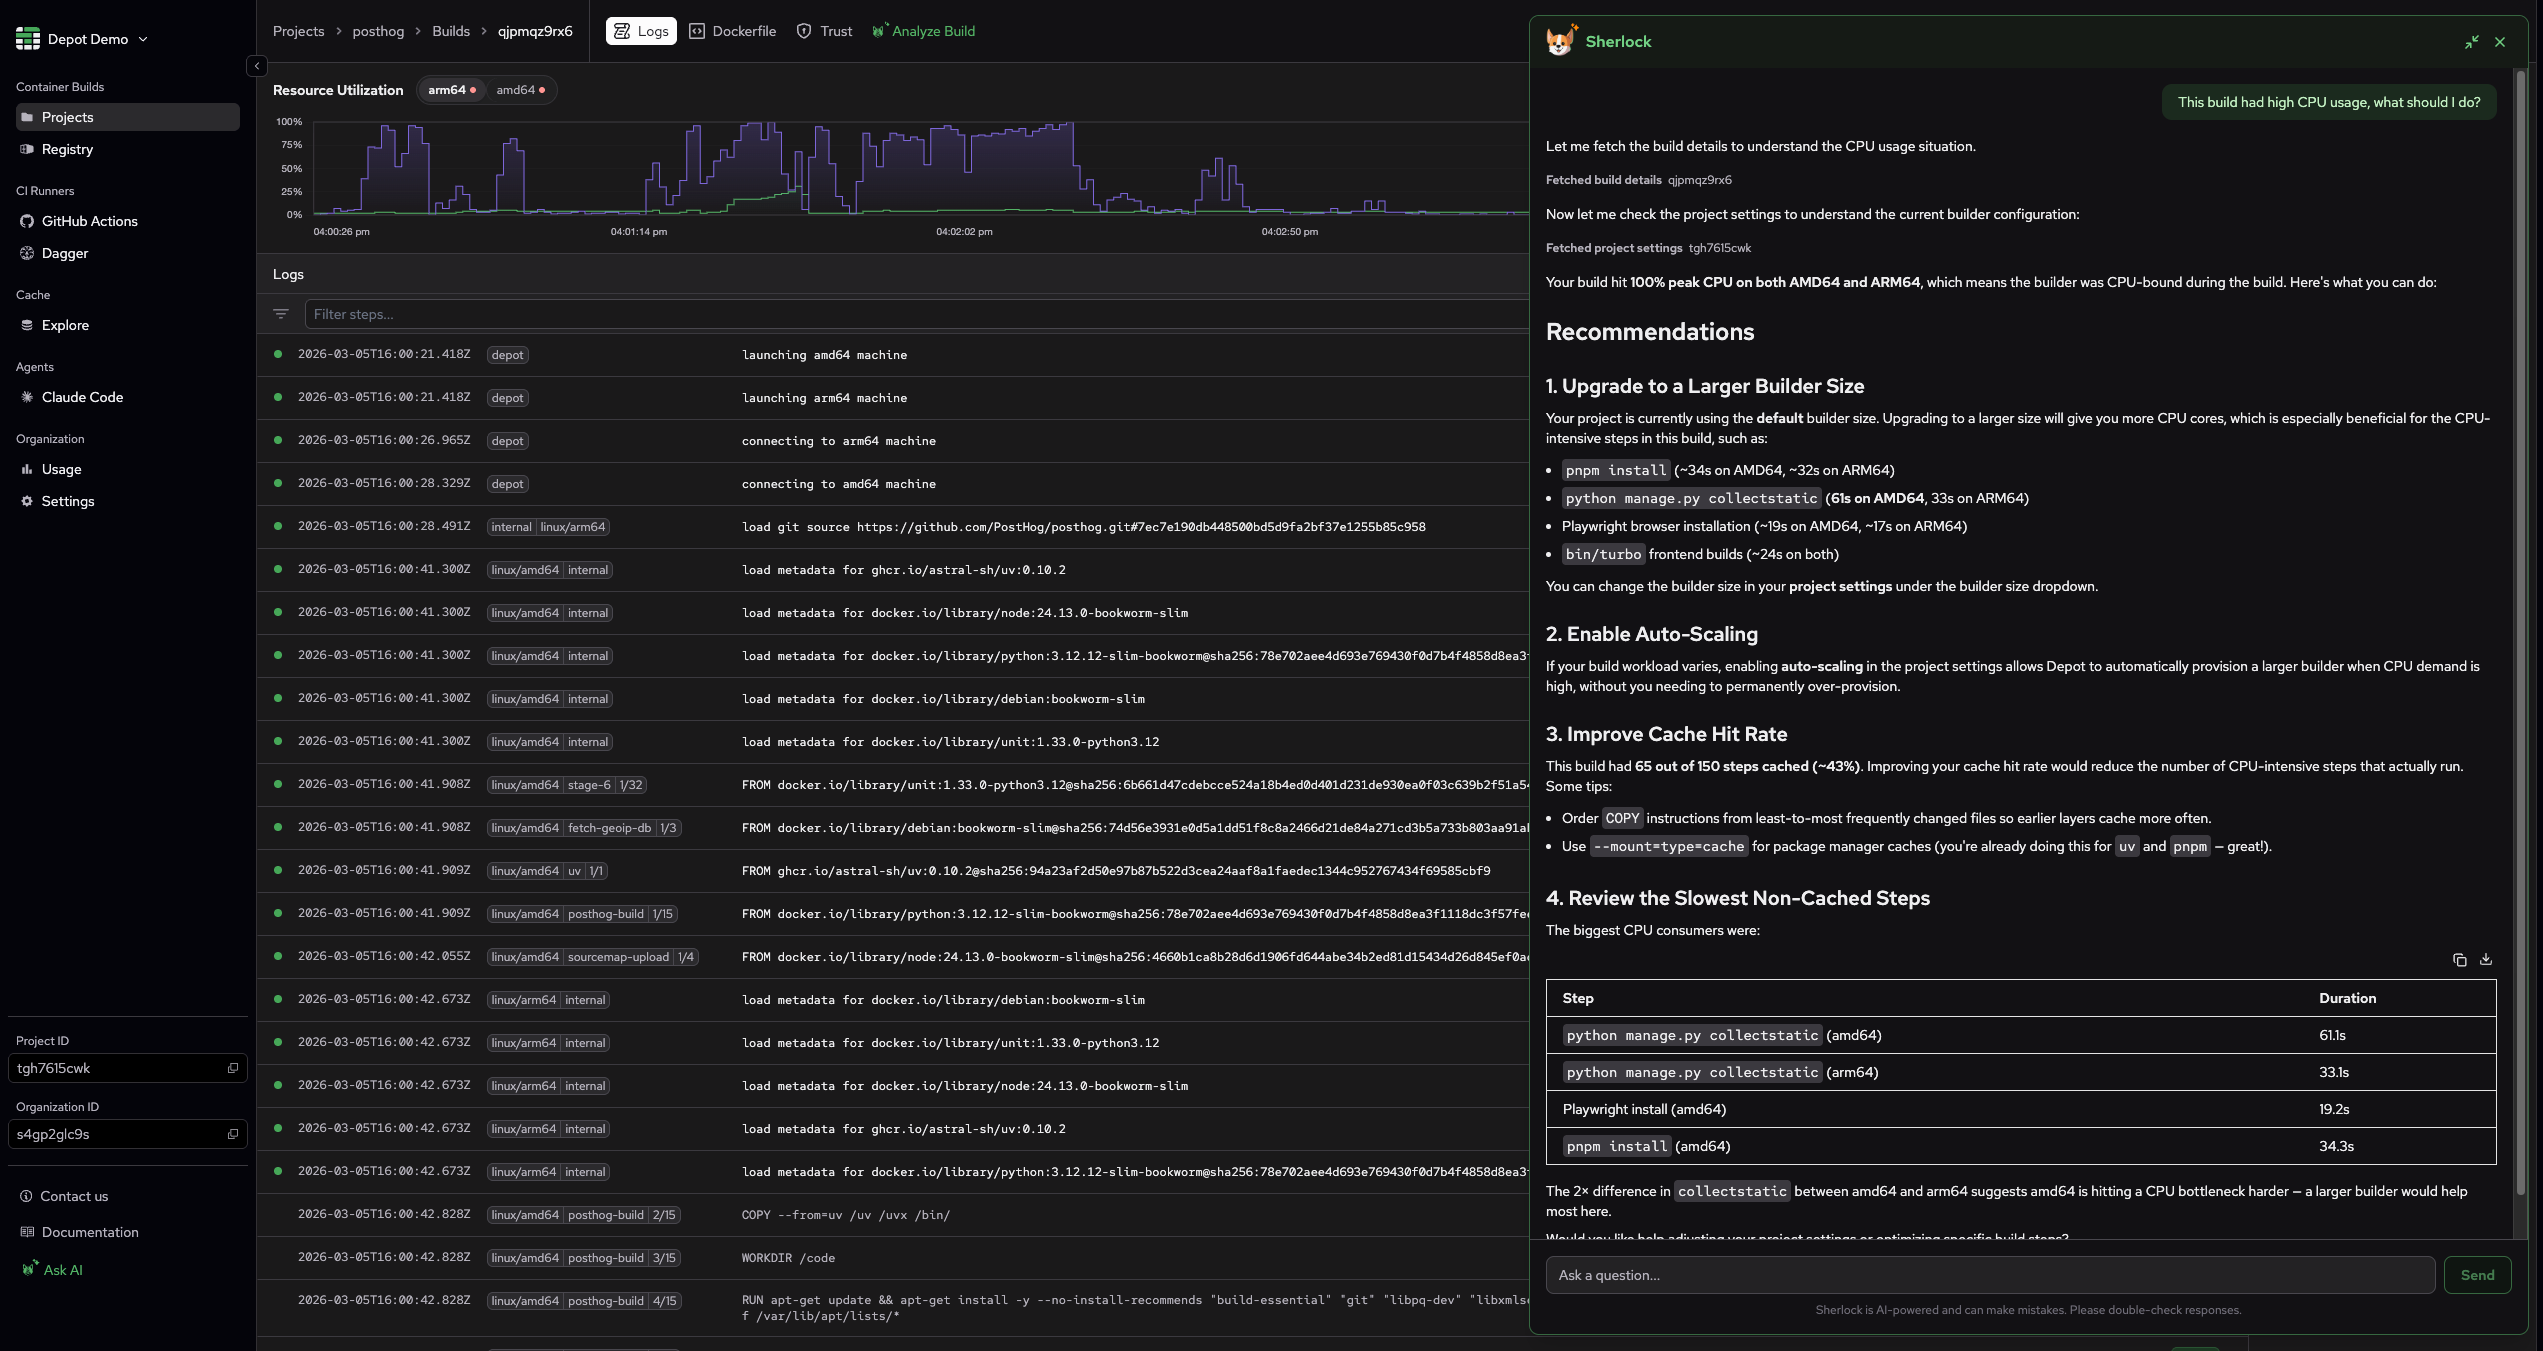Screen dimensions: 2543x1351
Task: Open the Trust tab
Action: click(x=825, y=31)
